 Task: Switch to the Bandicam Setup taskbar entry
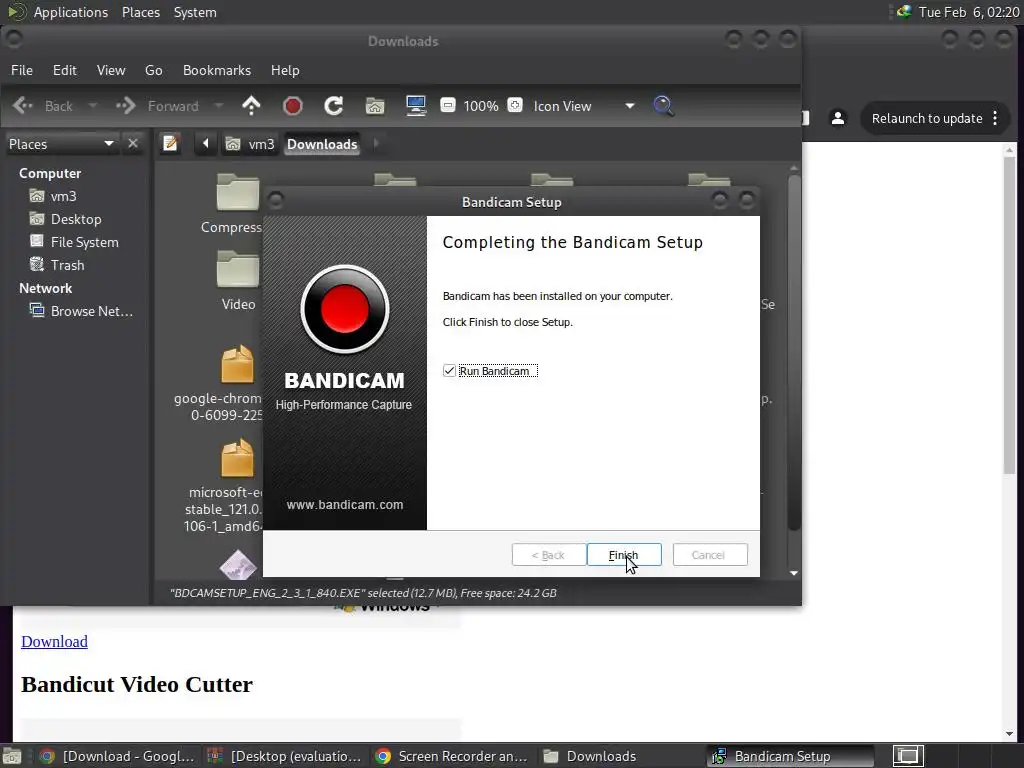point(790,756)
